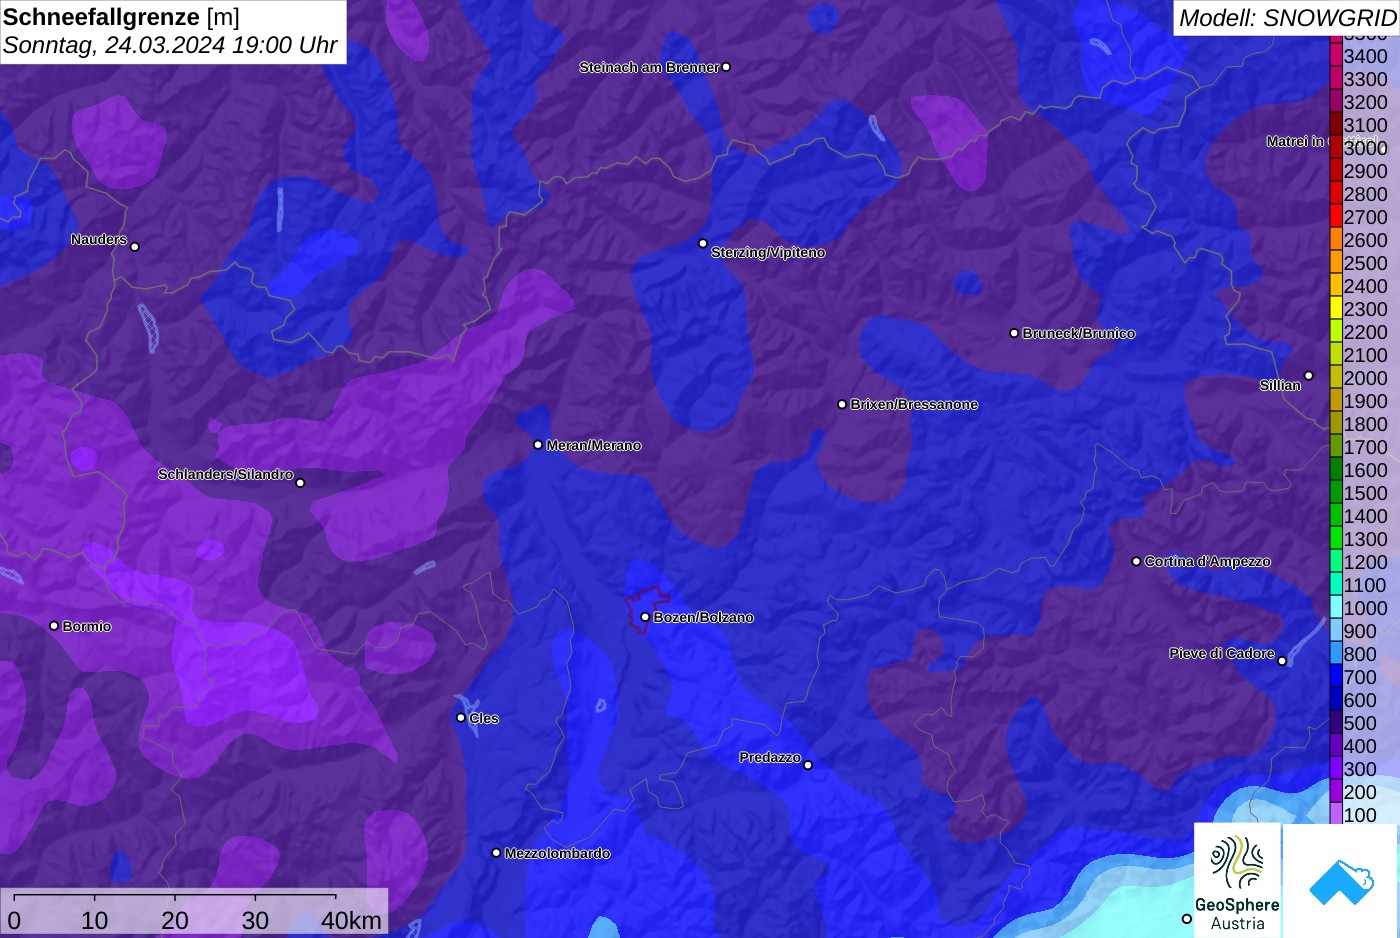Pick the red legend swatch for 2700

1336,217
